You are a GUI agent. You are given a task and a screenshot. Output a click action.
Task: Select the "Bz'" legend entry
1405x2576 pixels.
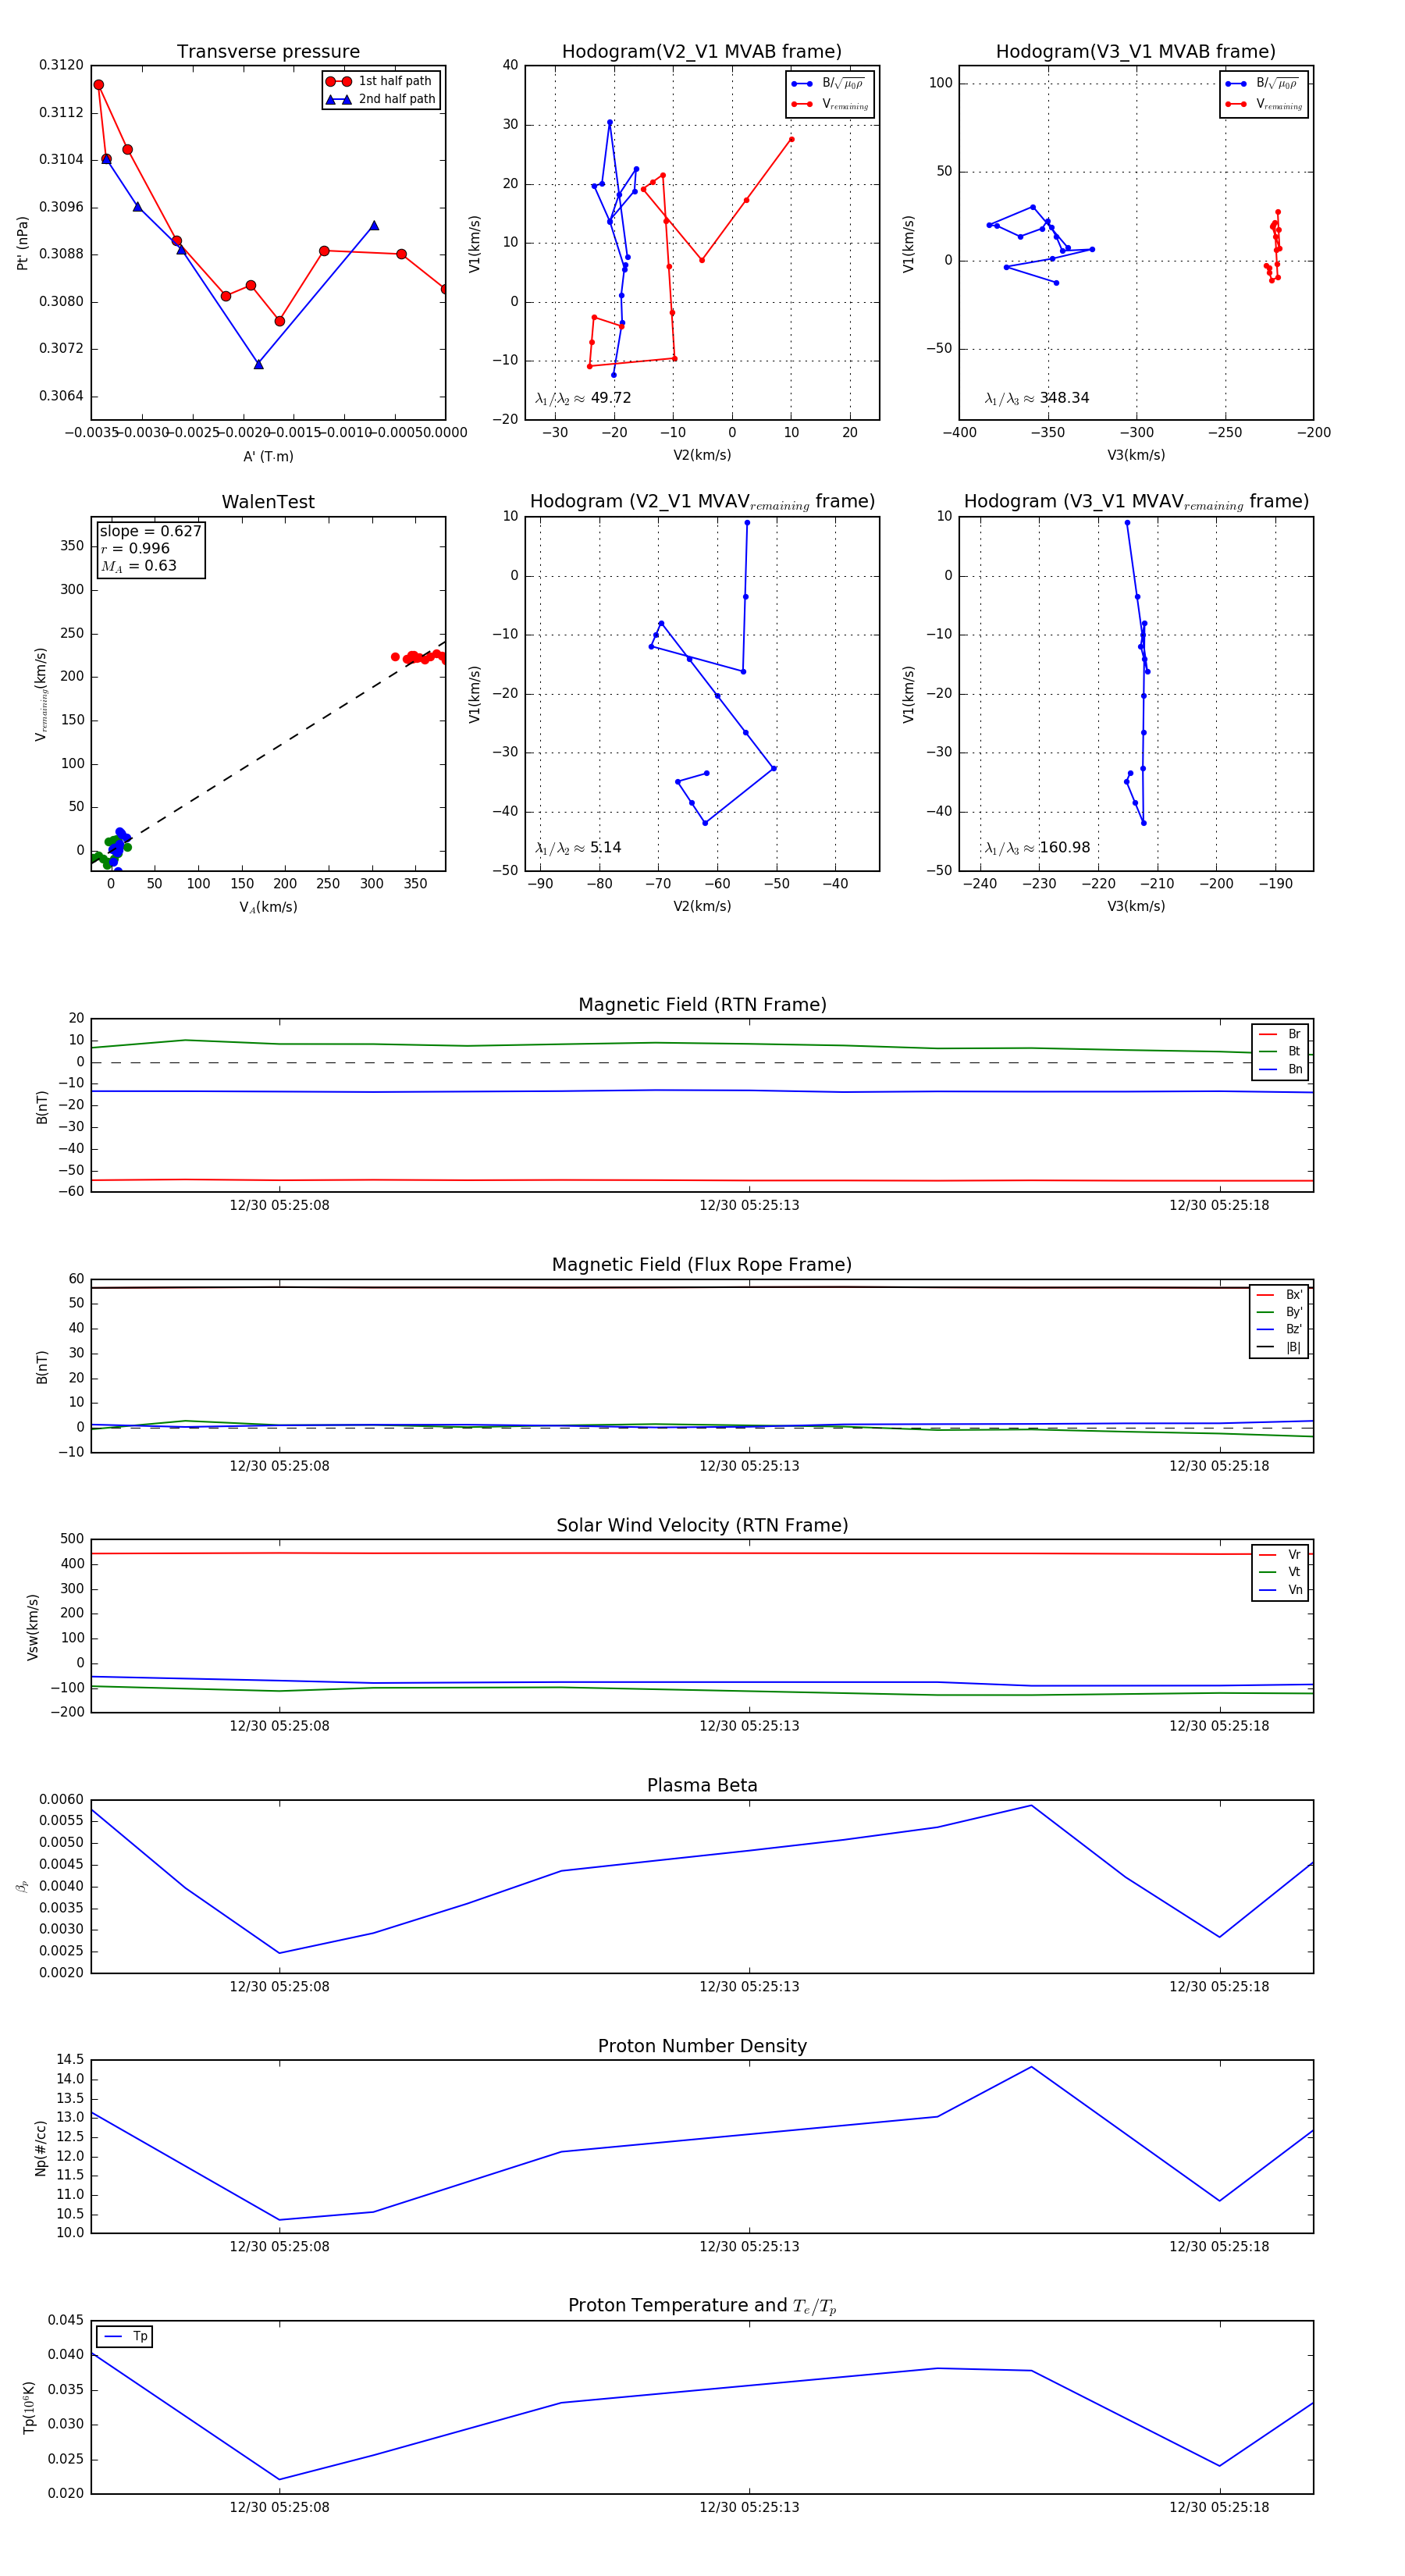click(x=1280, y=1329)
